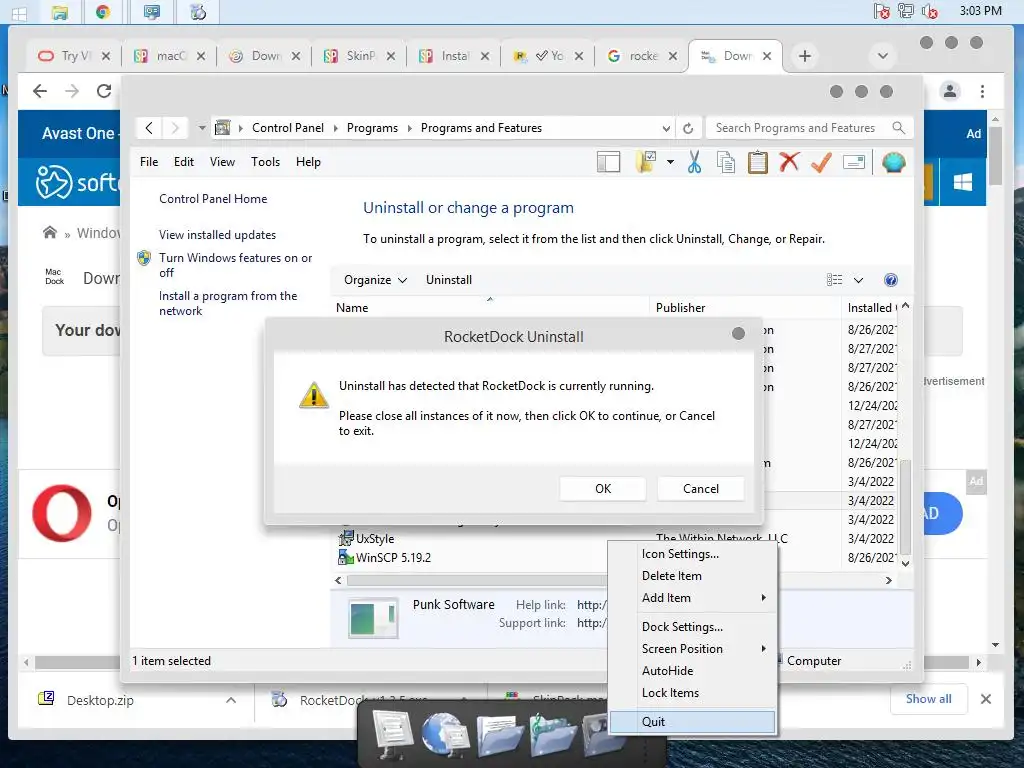Switch to the Google rocke Chrome tab

click(642, 56)
